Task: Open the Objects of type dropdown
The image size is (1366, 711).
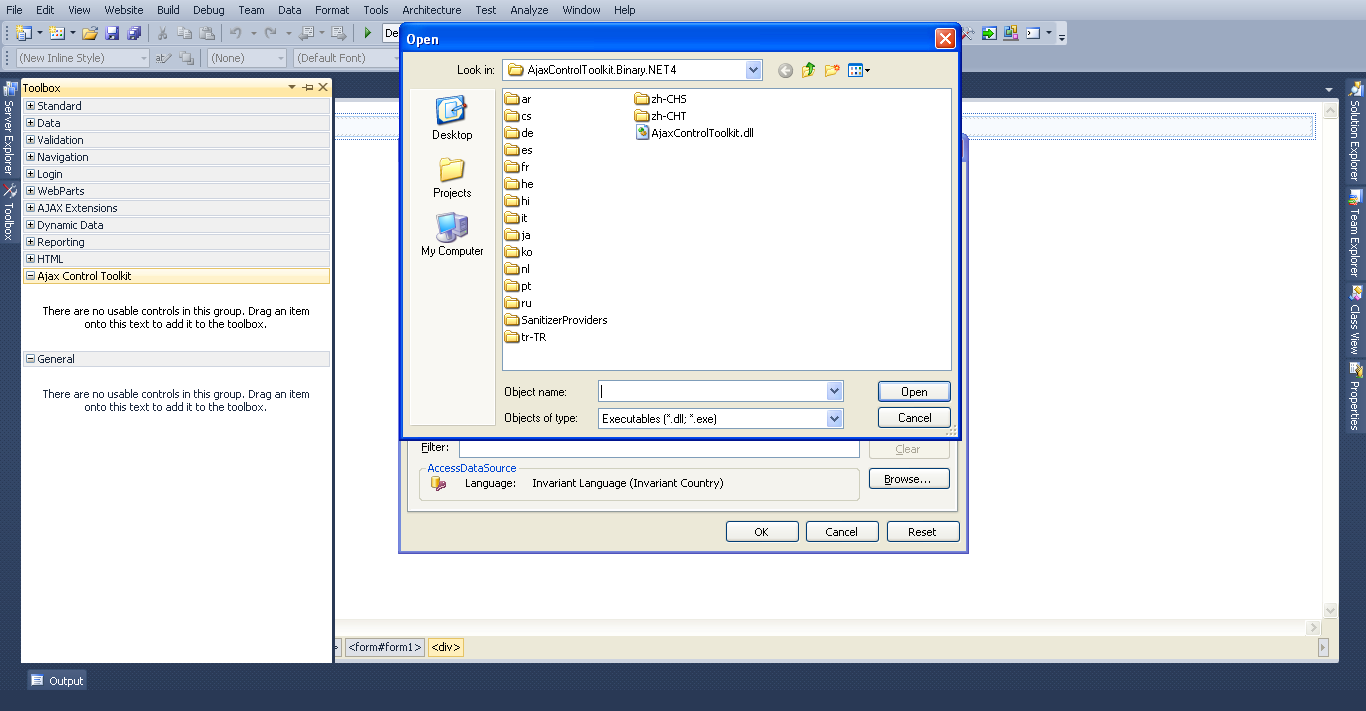Action: click(x=835, y=418)
